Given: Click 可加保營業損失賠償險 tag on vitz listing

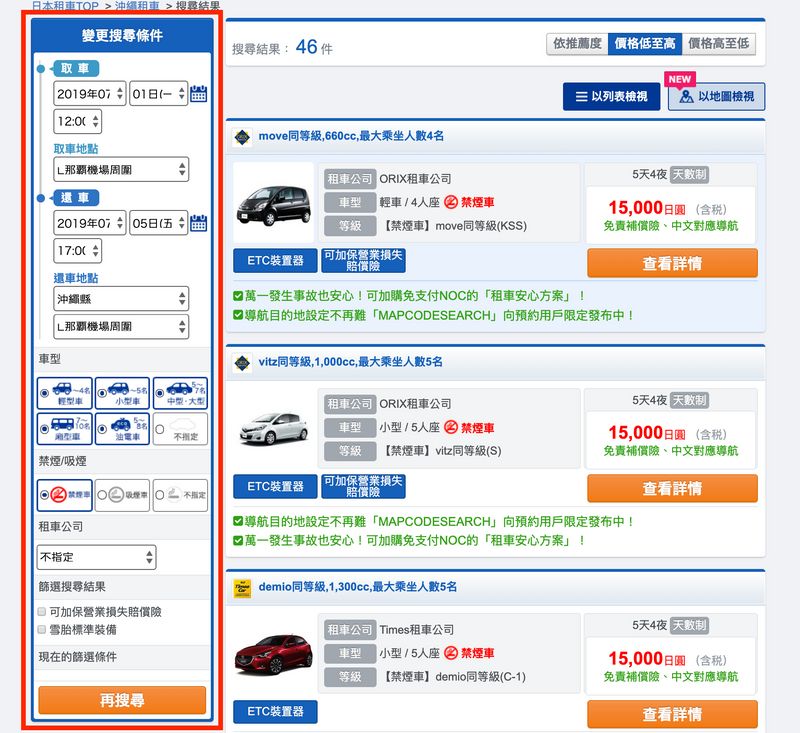Looking at the screenshot, I should tap(363, 487).
